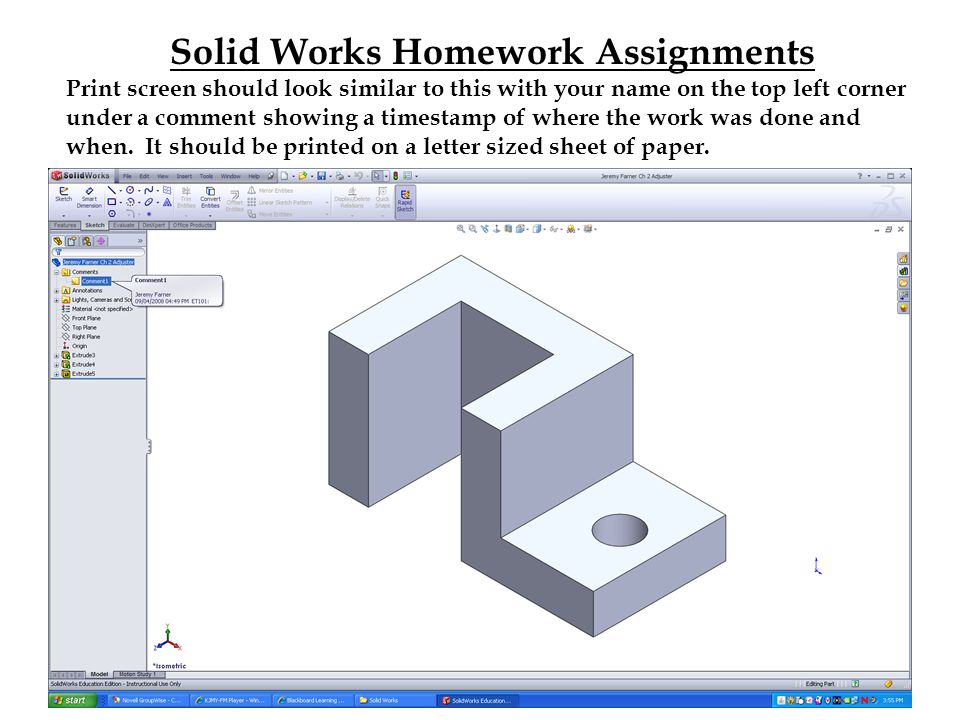Expand the Annotations node

[56, 291]
